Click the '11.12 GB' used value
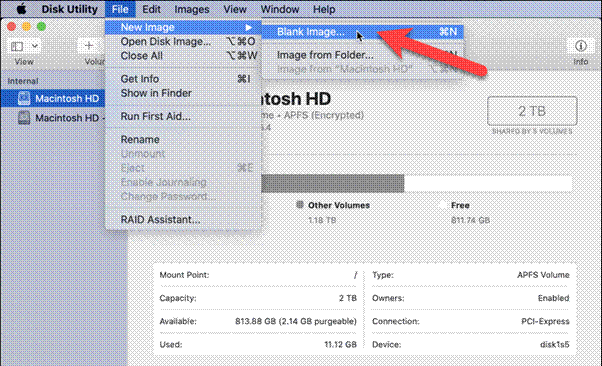 point(341,344)
